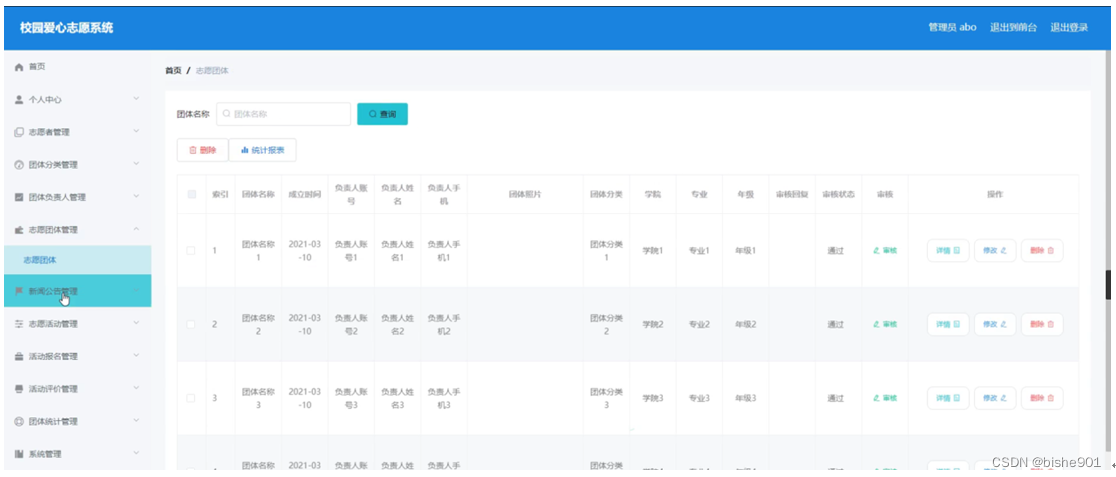
Task: Expand 活动评价管理 using its chevron
Action: pos(136,389)
